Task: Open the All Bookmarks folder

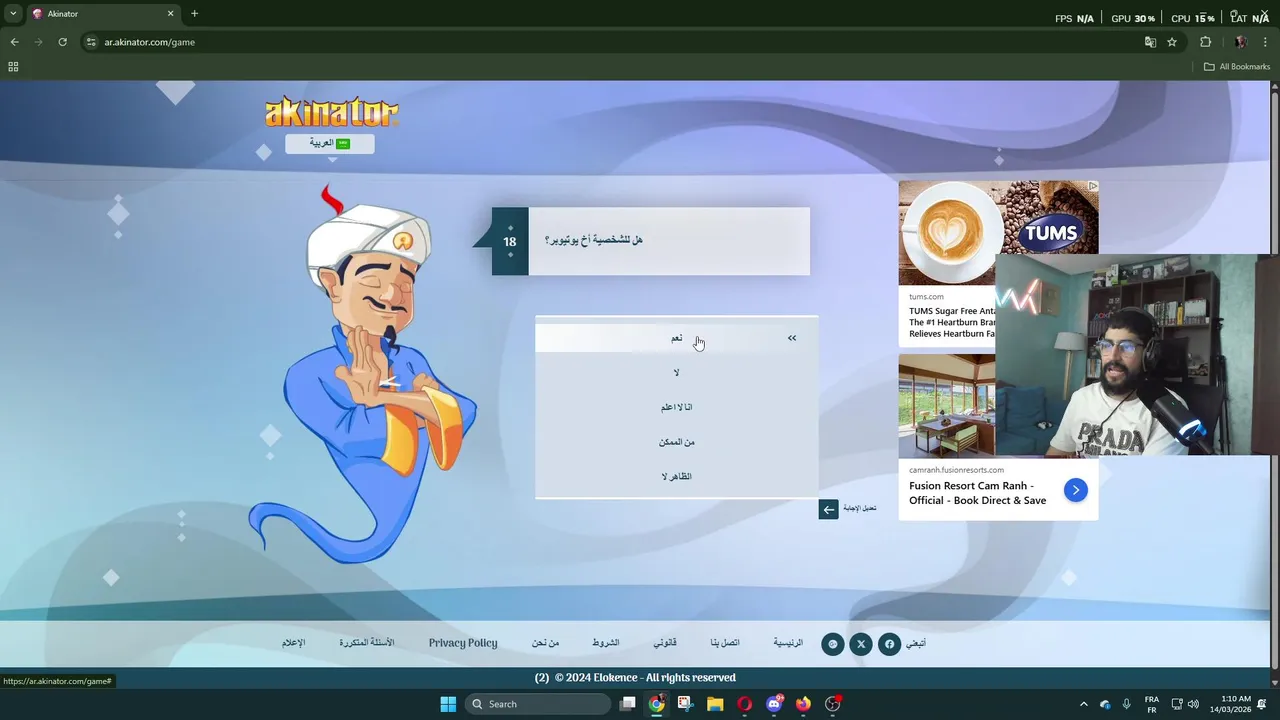Action: (1237, 67)
